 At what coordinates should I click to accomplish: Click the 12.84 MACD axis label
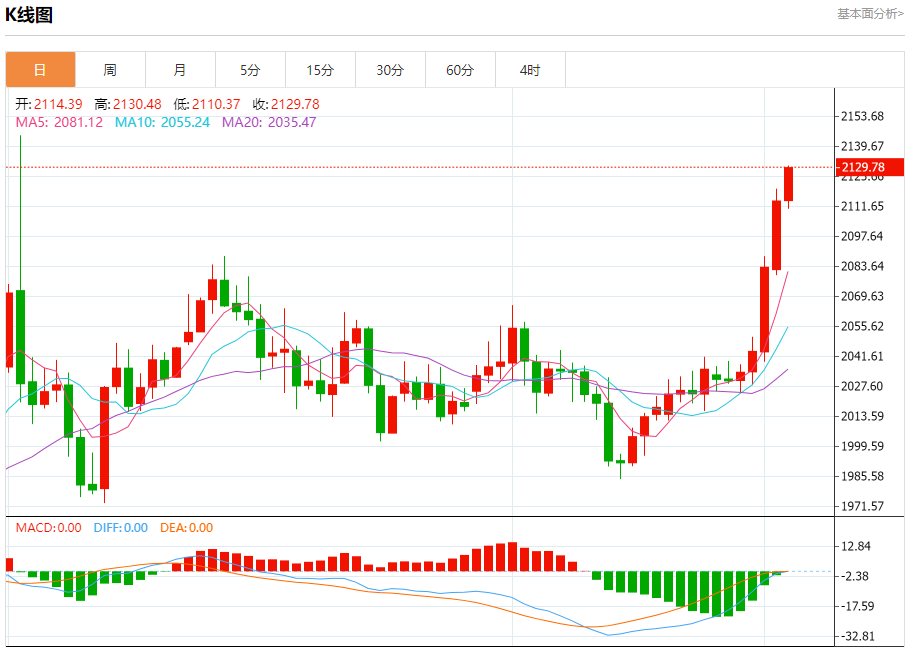click(856, 547)
